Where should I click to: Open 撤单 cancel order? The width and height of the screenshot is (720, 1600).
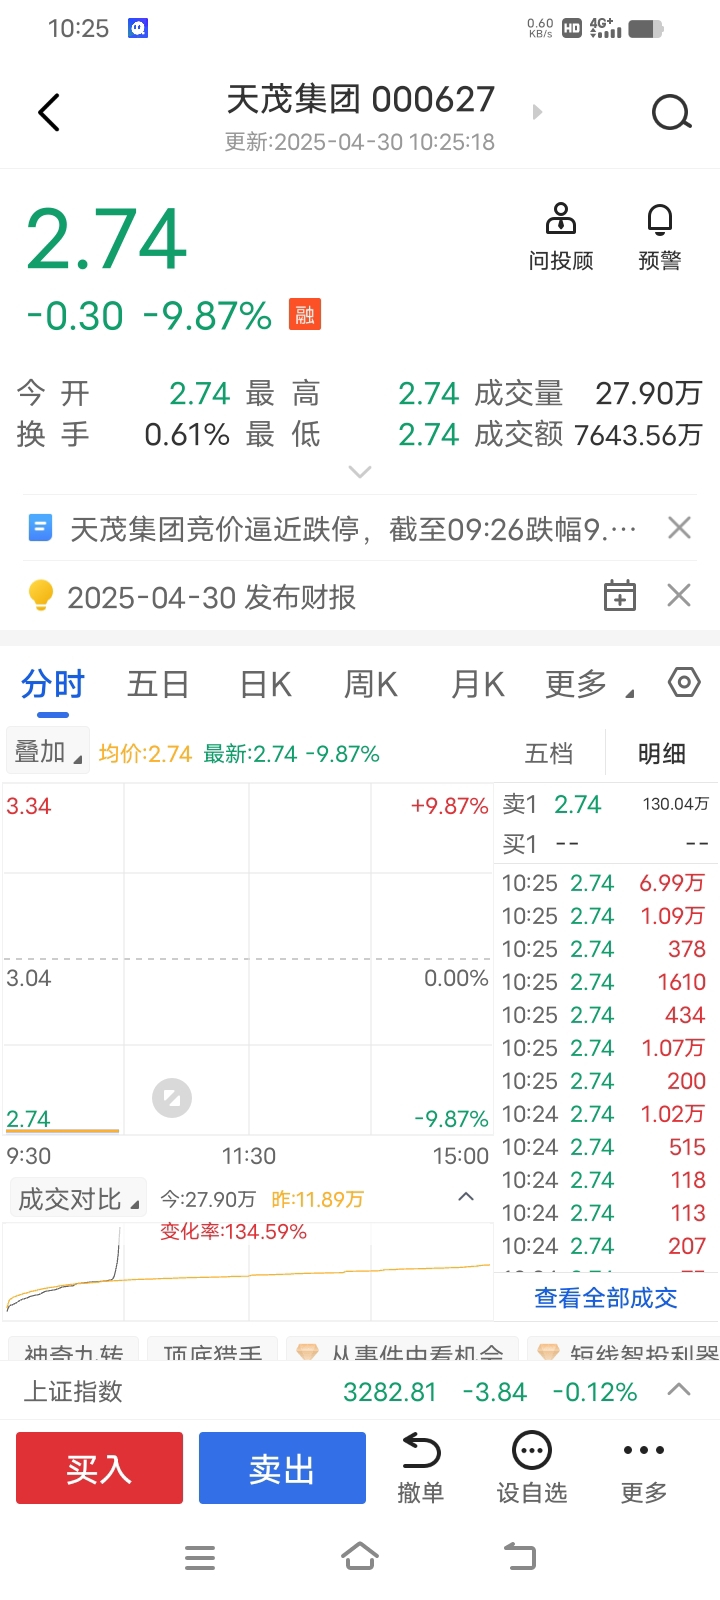(420, 1468)
